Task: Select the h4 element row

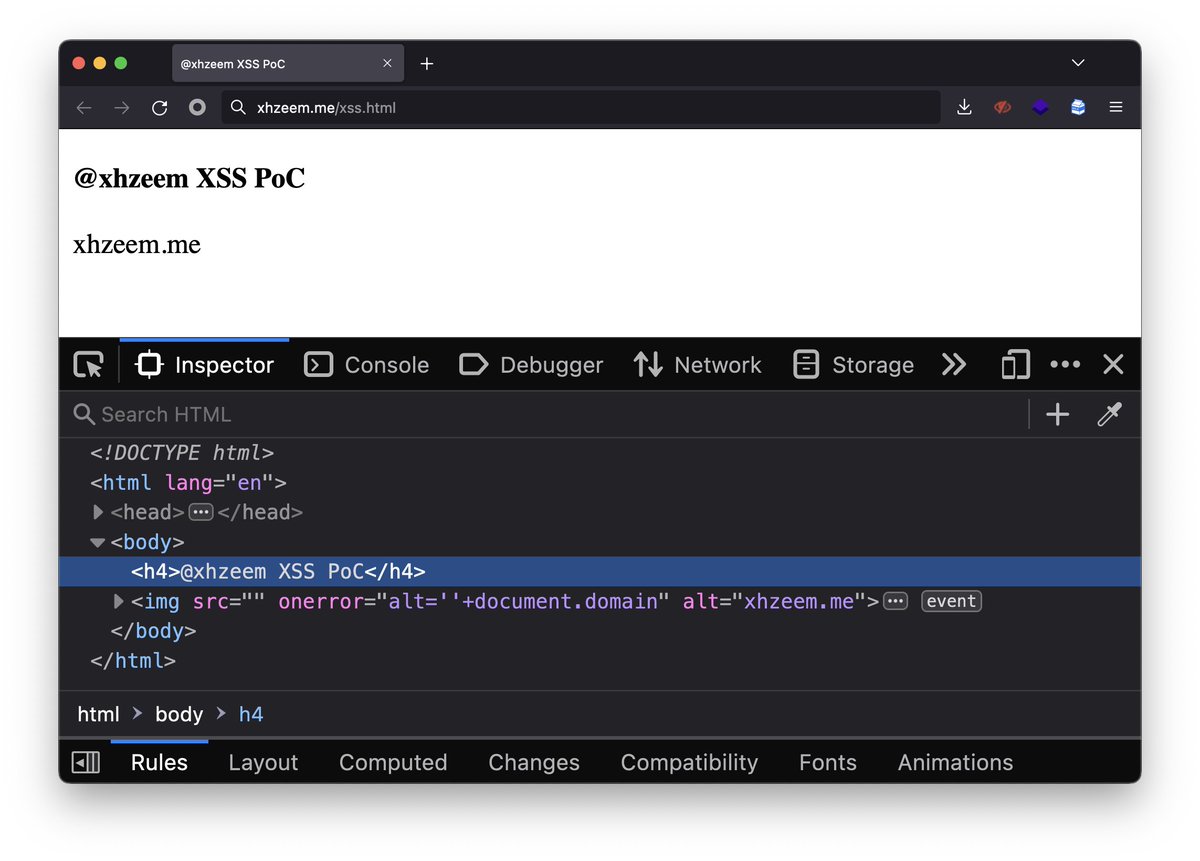Action: (x=600, y=571)
